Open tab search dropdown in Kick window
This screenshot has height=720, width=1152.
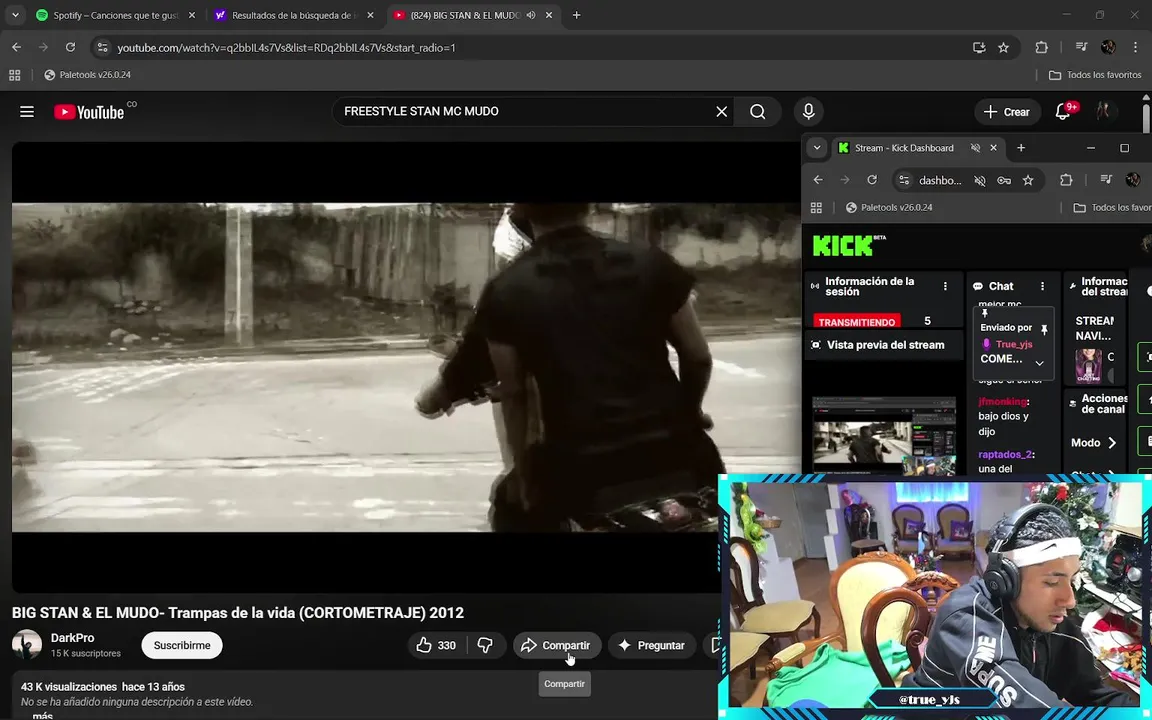pyautogui.click(x=817, y=148)
